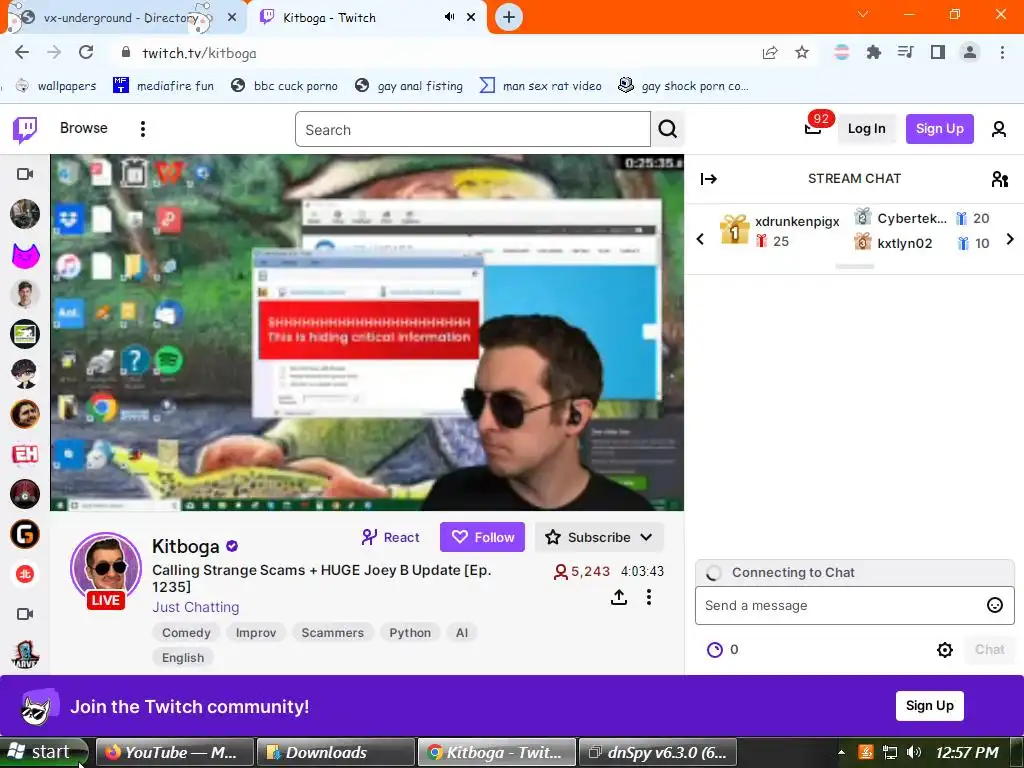The height and width of the screenshot is (768, 1024).
Task: Show the previous gift leaderboard entries
Action: pyautogui.click(x=700, y=239)
